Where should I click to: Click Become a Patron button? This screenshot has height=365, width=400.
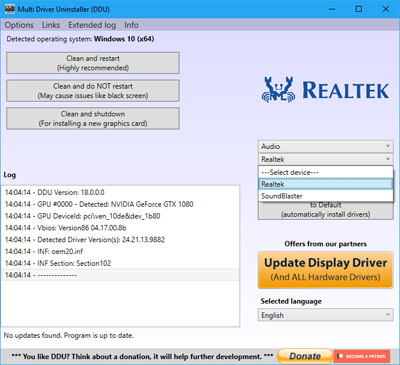pos(362,356)
